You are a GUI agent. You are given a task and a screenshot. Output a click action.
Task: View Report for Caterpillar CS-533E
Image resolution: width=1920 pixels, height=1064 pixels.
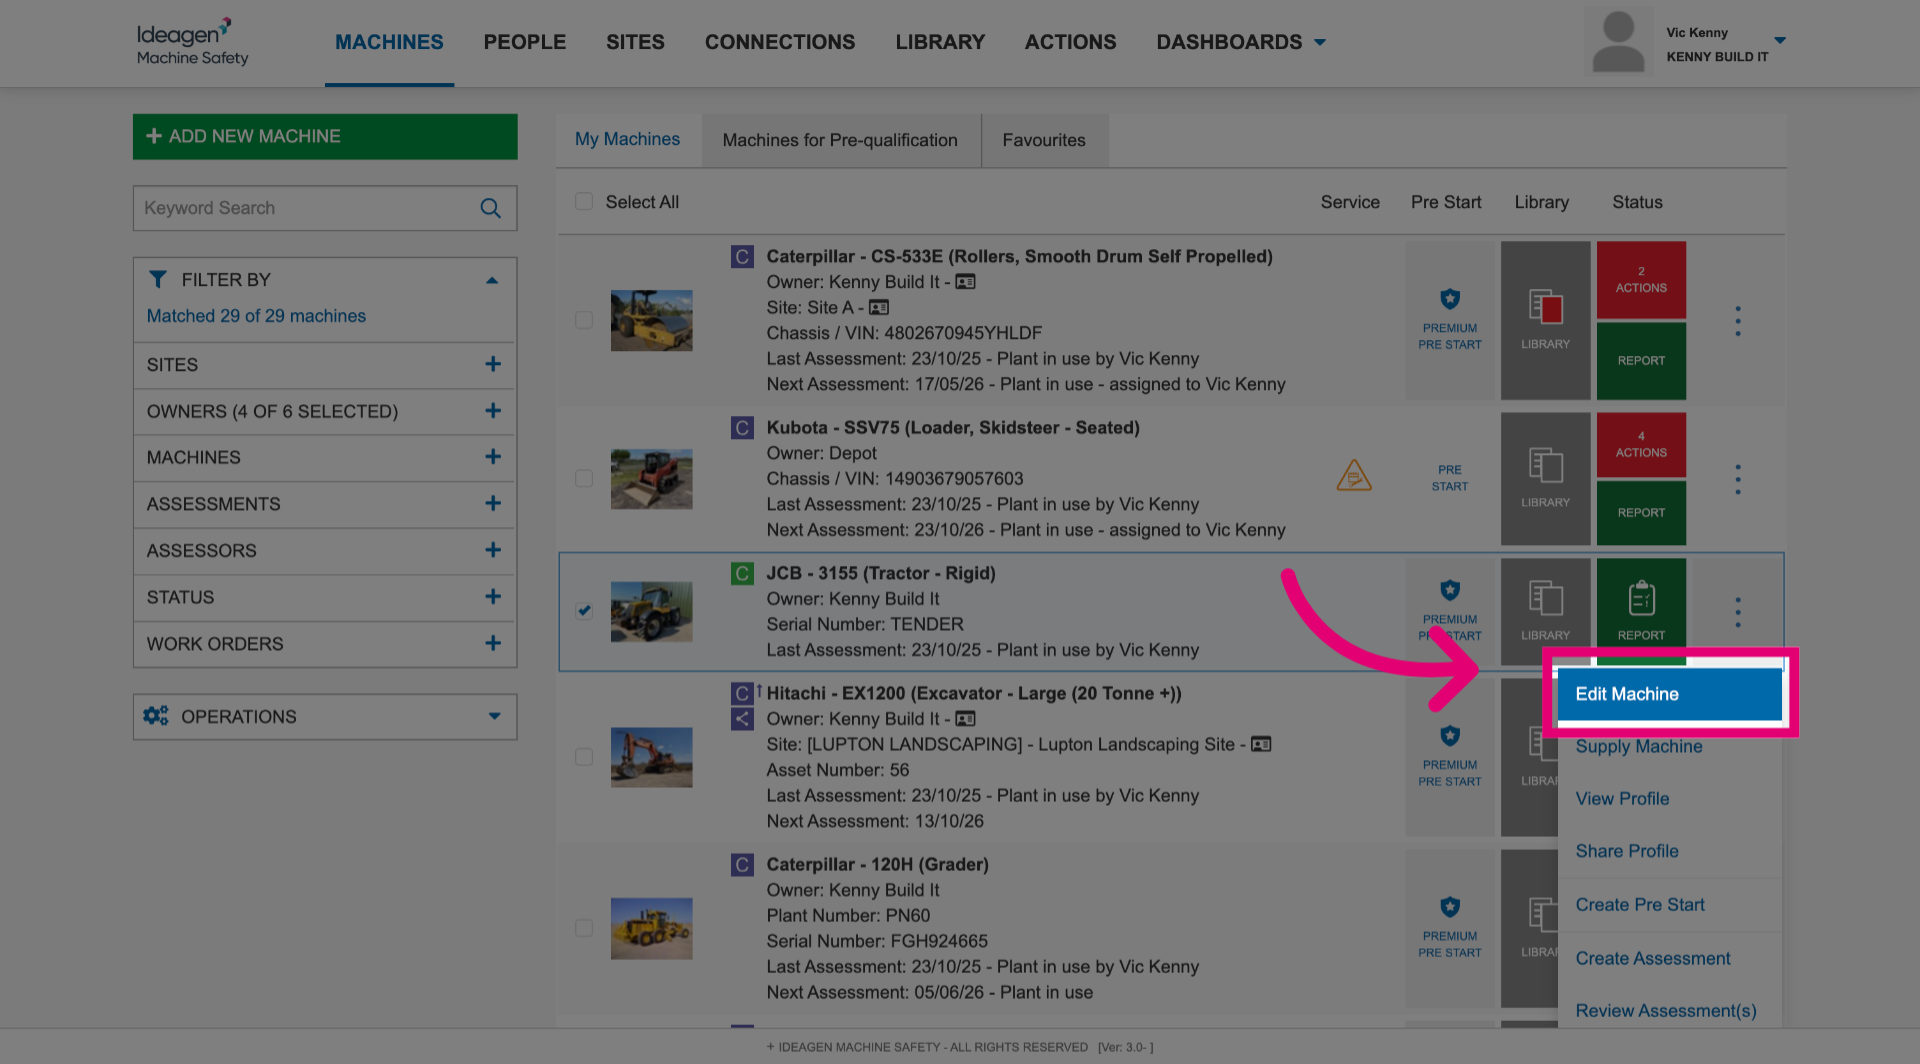1641,361
